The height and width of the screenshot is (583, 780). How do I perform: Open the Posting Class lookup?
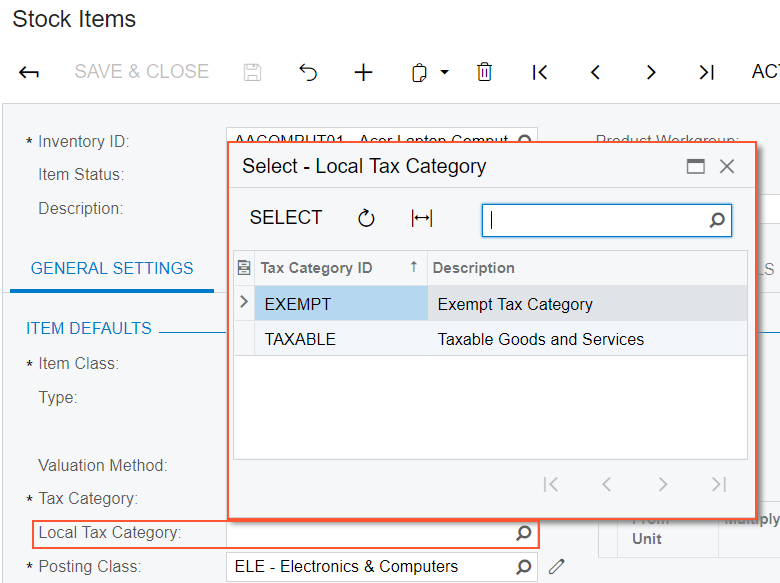(523, 567)
